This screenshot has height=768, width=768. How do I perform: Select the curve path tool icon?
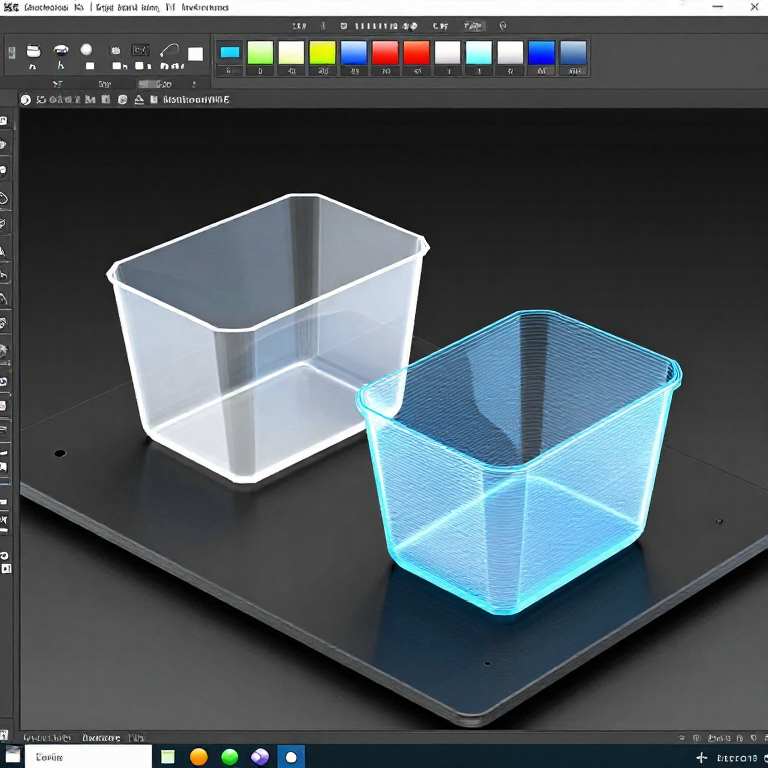point(169,50)
